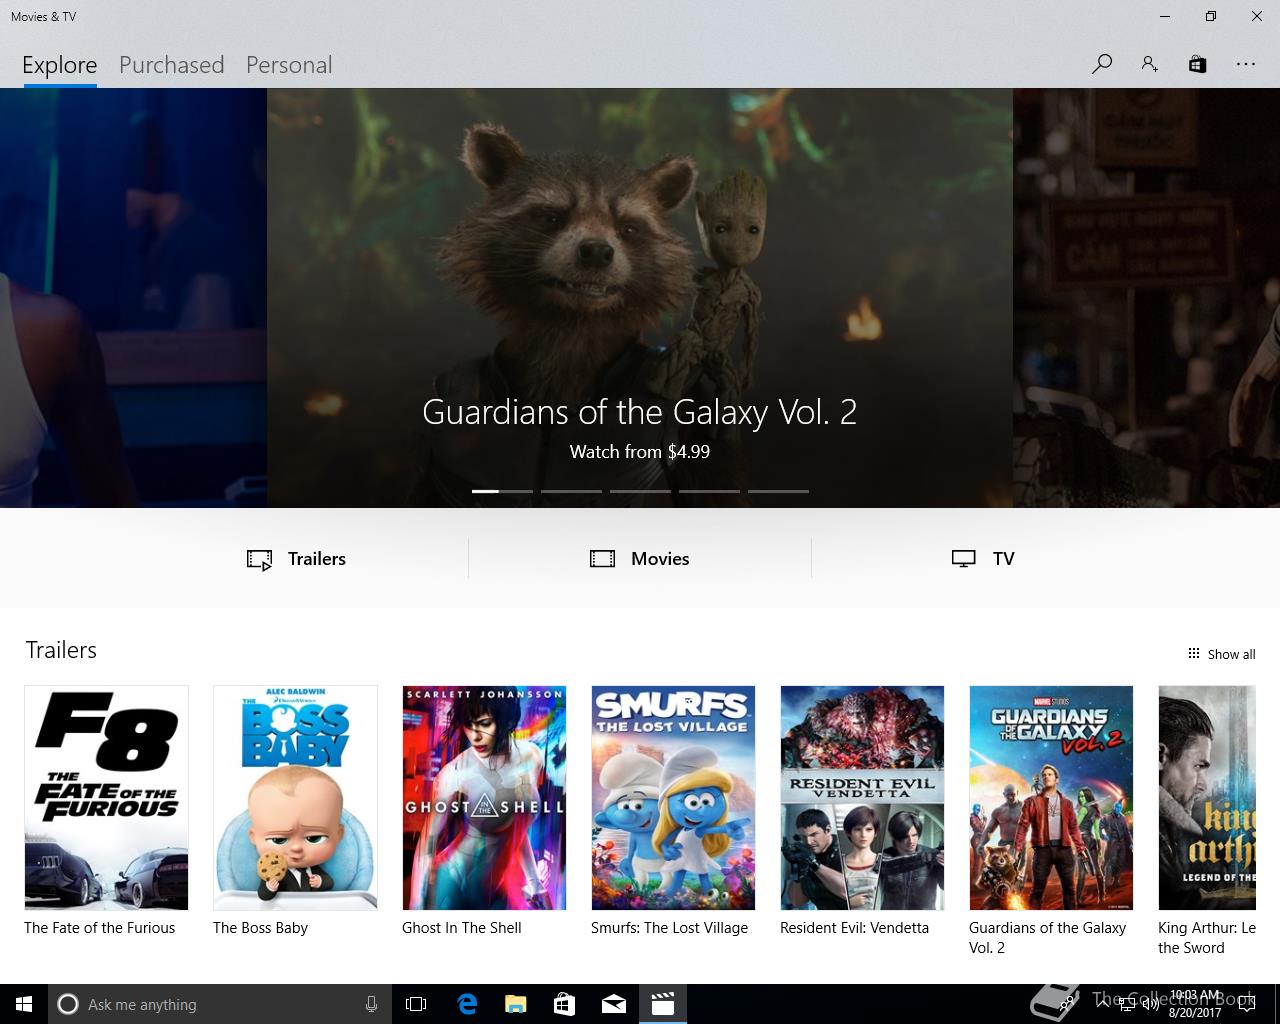
Task: Click the Cortana Ask me anything box
Action: pos(218,1004)
